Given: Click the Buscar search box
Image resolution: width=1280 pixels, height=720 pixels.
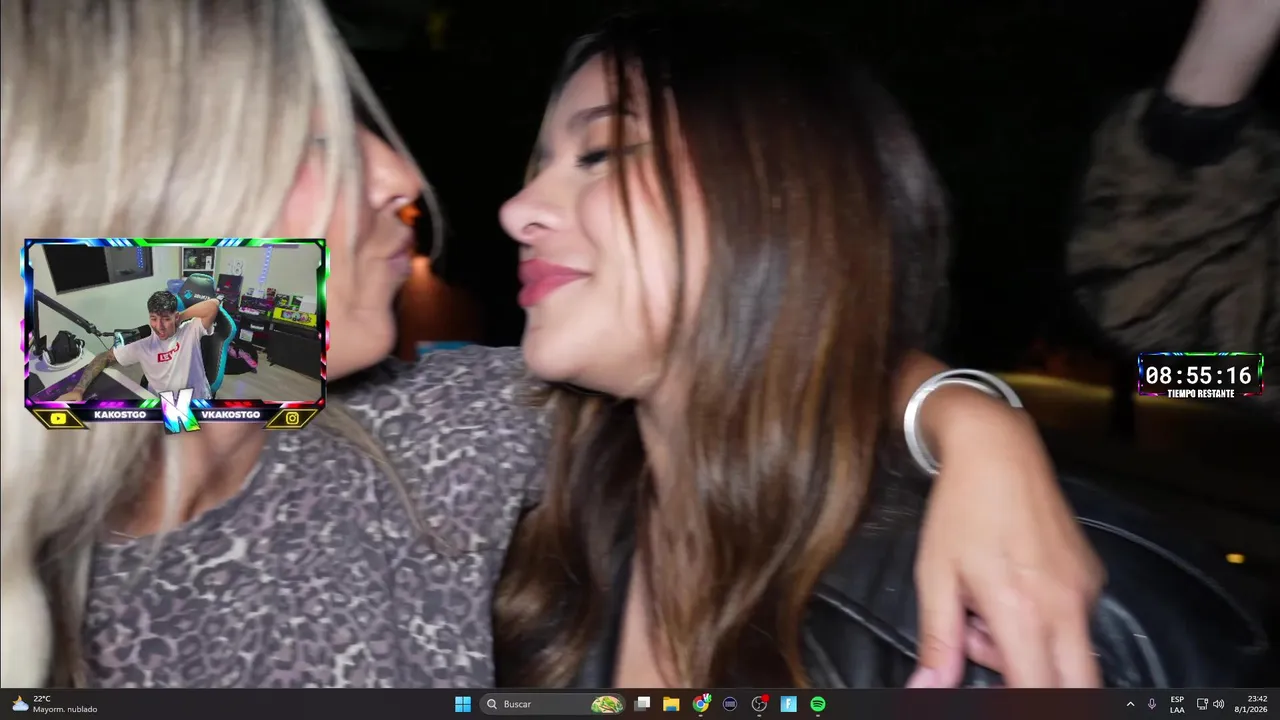Looking at the screenshot, I should tap(552, 704).
